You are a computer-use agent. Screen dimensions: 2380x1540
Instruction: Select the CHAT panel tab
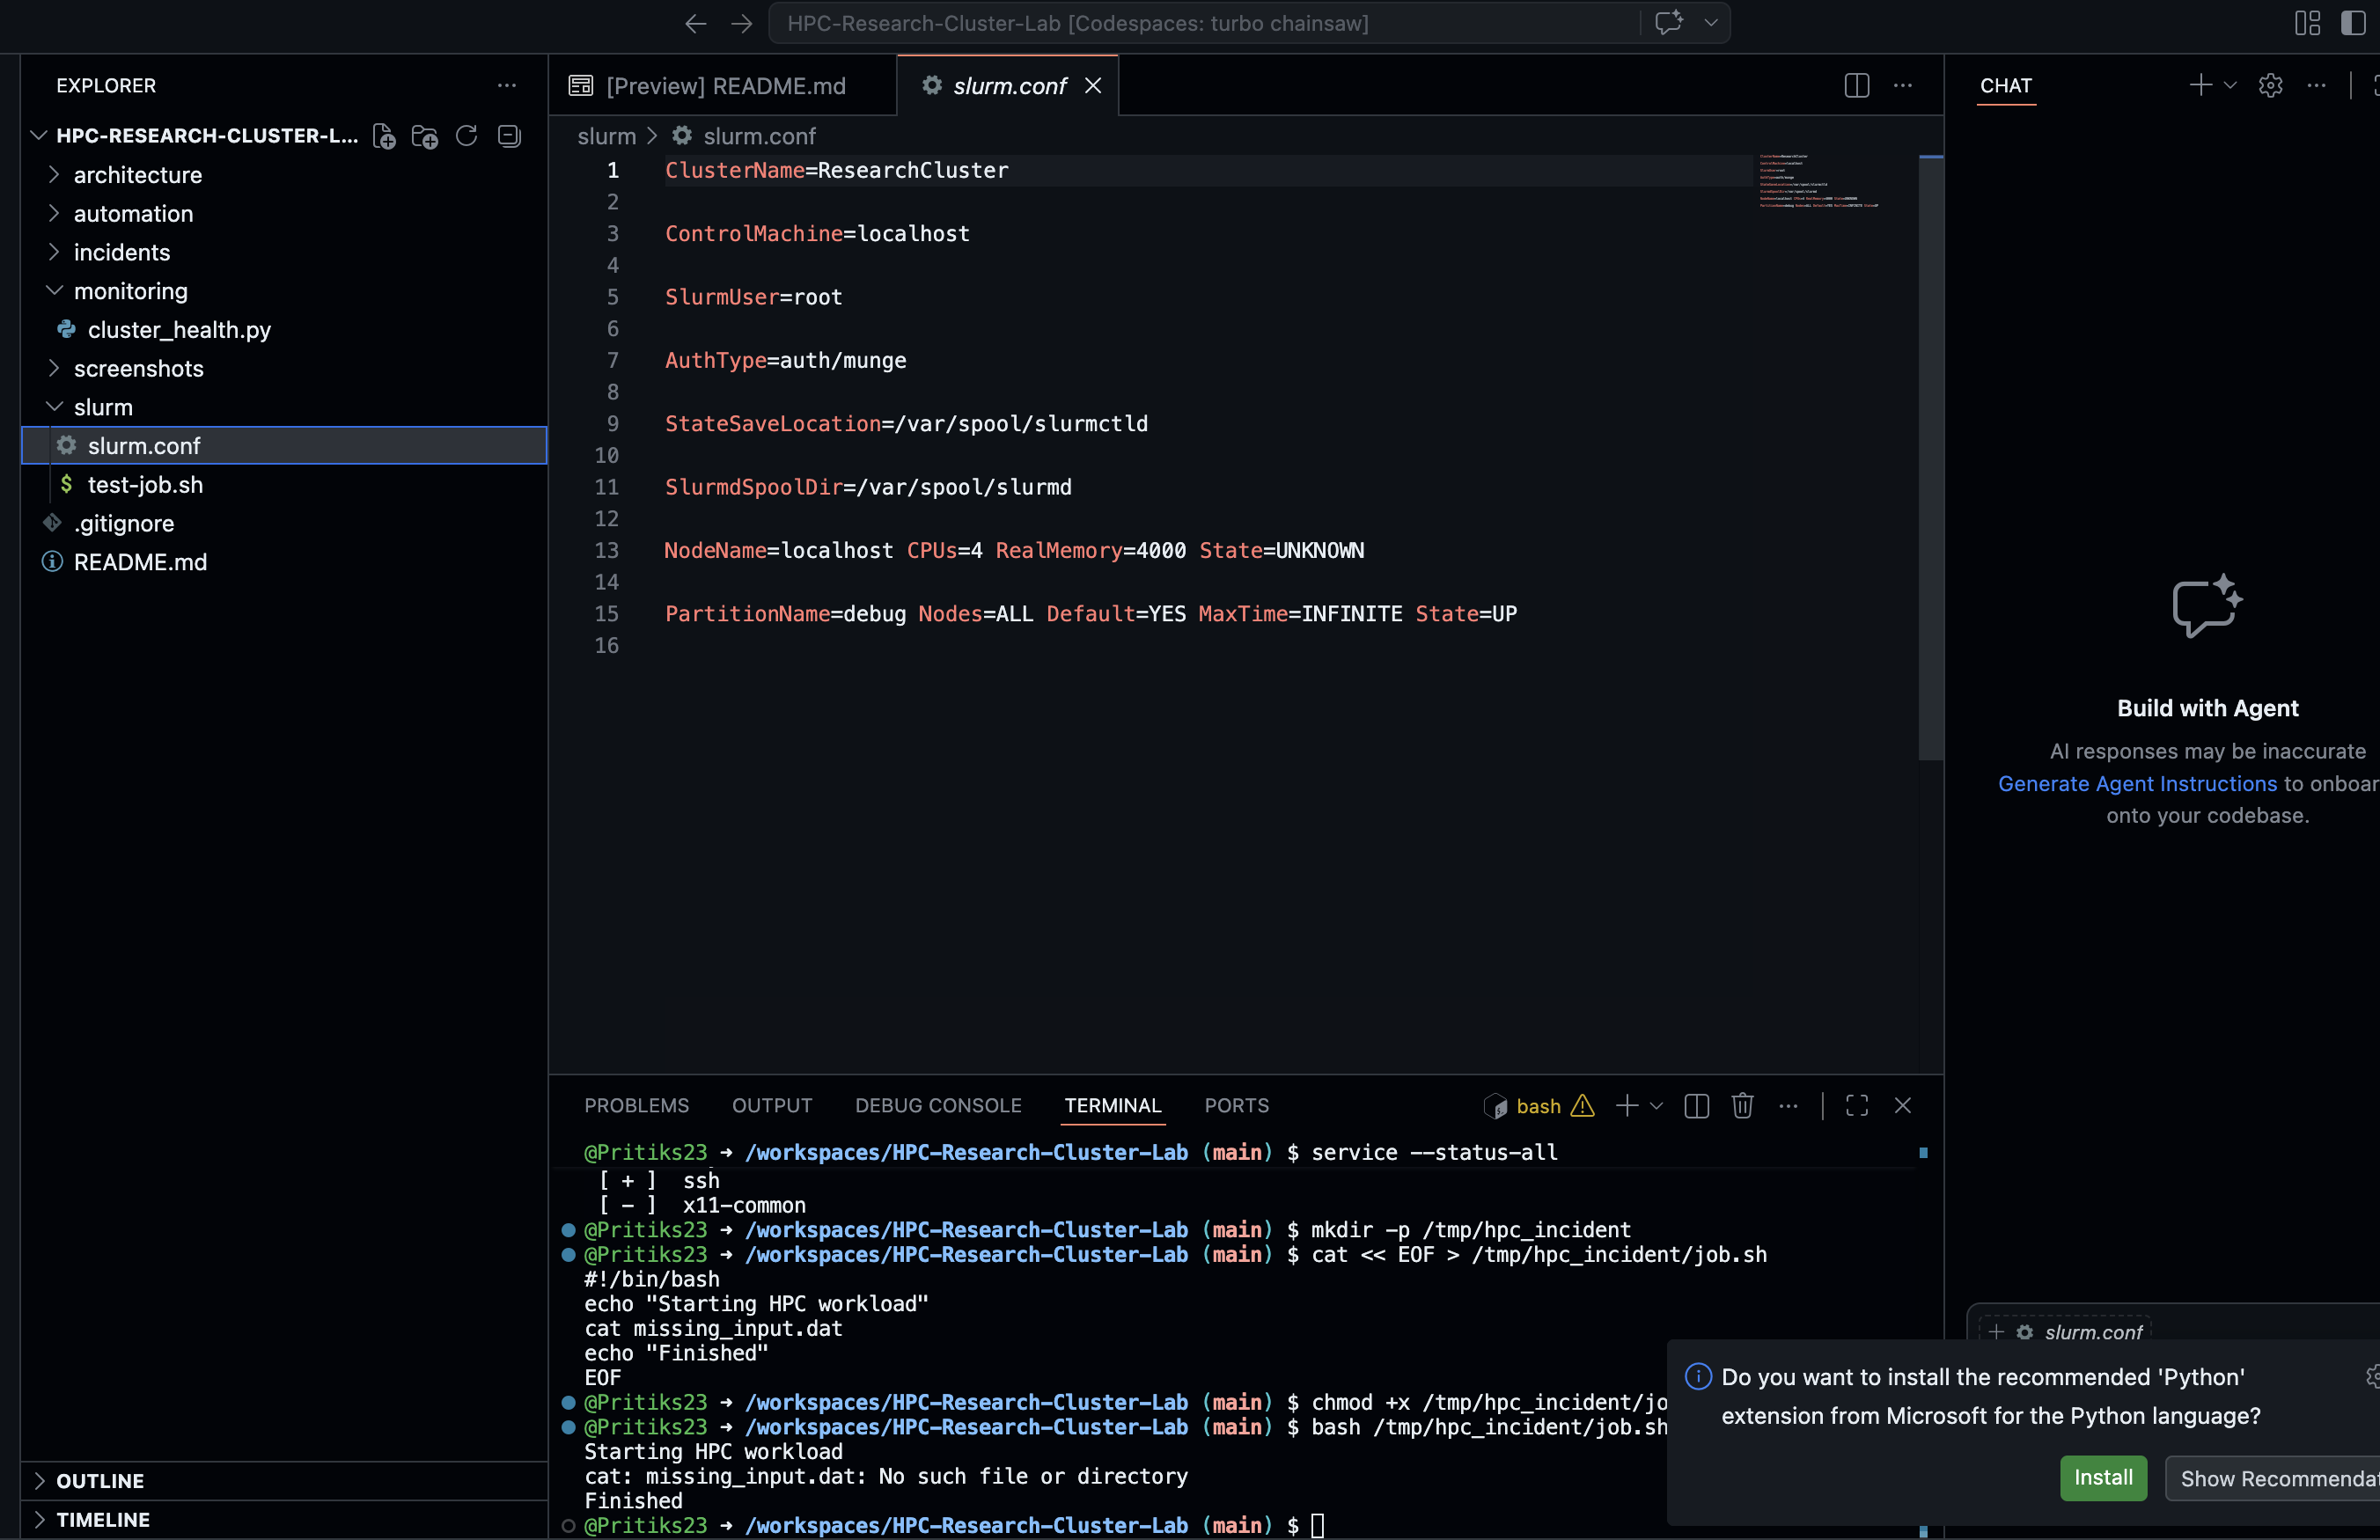pyautogui.click(x=2006, y=86)
